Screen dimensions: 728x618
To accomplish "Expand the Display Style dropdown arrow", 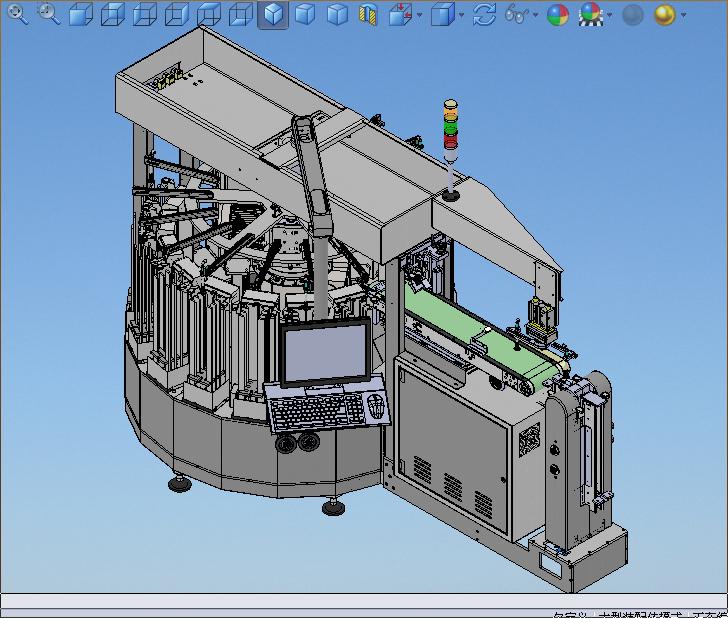I will click(x=461, y=15).
